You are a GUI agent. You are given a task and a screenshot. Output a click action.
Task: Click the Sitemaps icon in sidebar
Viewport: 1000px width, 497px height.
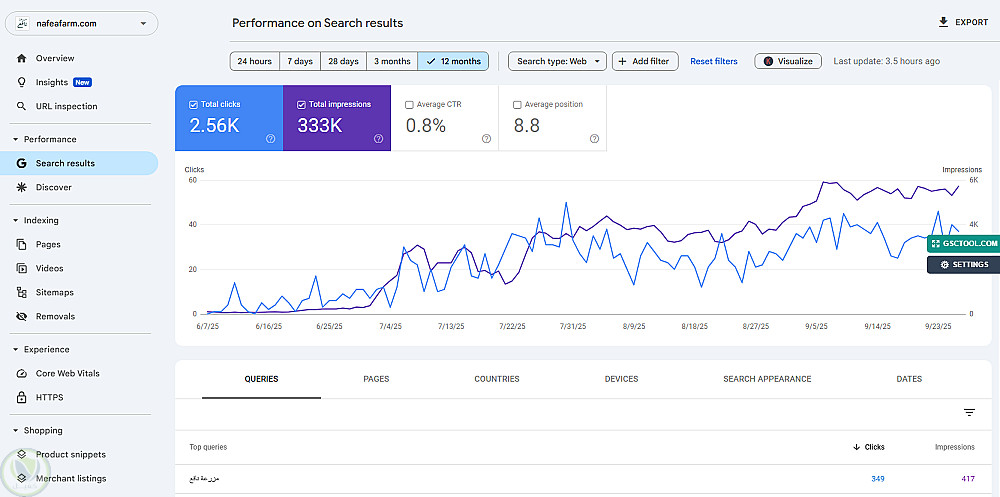click(x=22, y=292)
